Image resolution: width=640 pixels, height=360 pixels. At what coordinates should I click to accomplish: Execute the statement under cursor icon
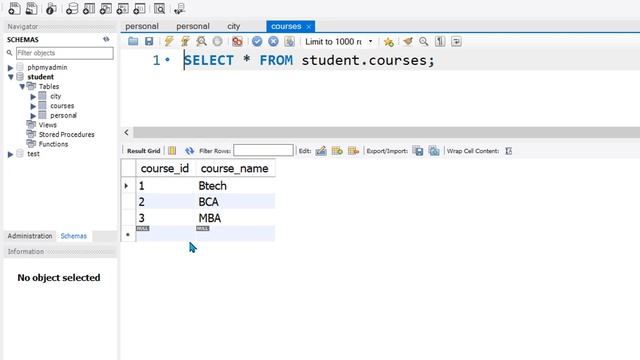[185, 41]
